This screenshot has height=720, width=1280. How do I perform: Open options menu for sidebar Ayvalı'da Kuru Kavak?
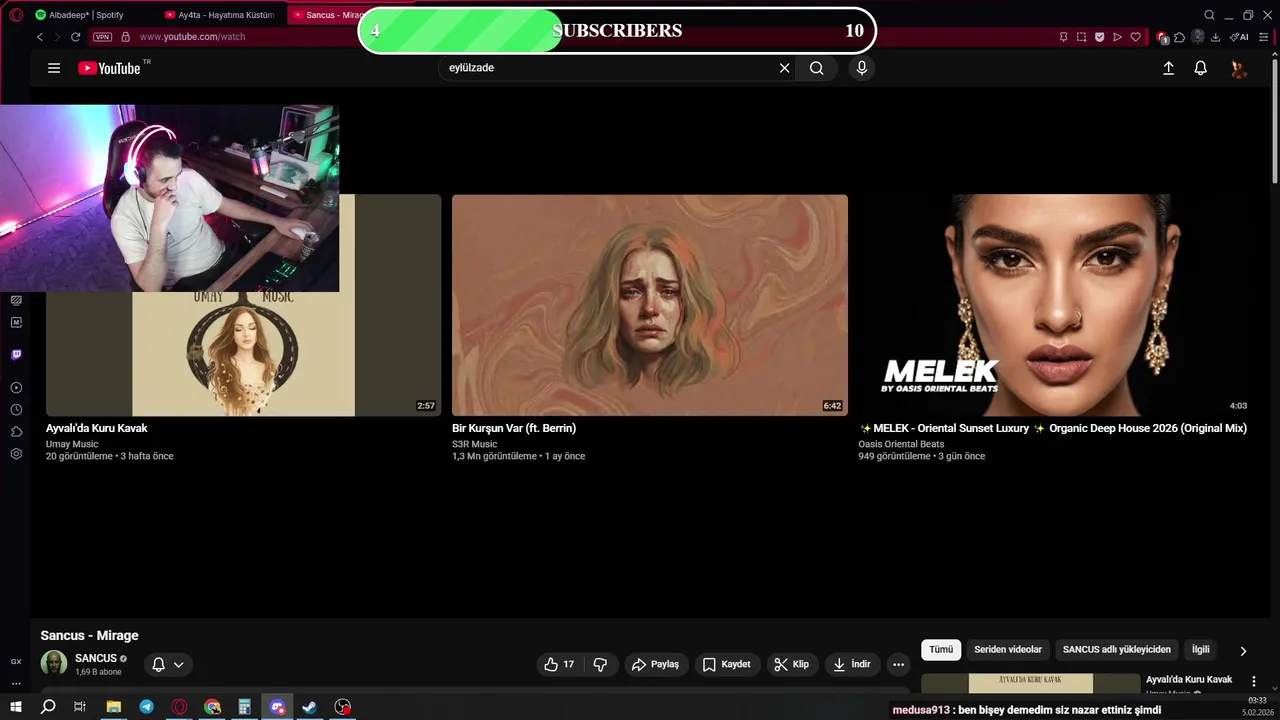click(x=1254, y=681)
